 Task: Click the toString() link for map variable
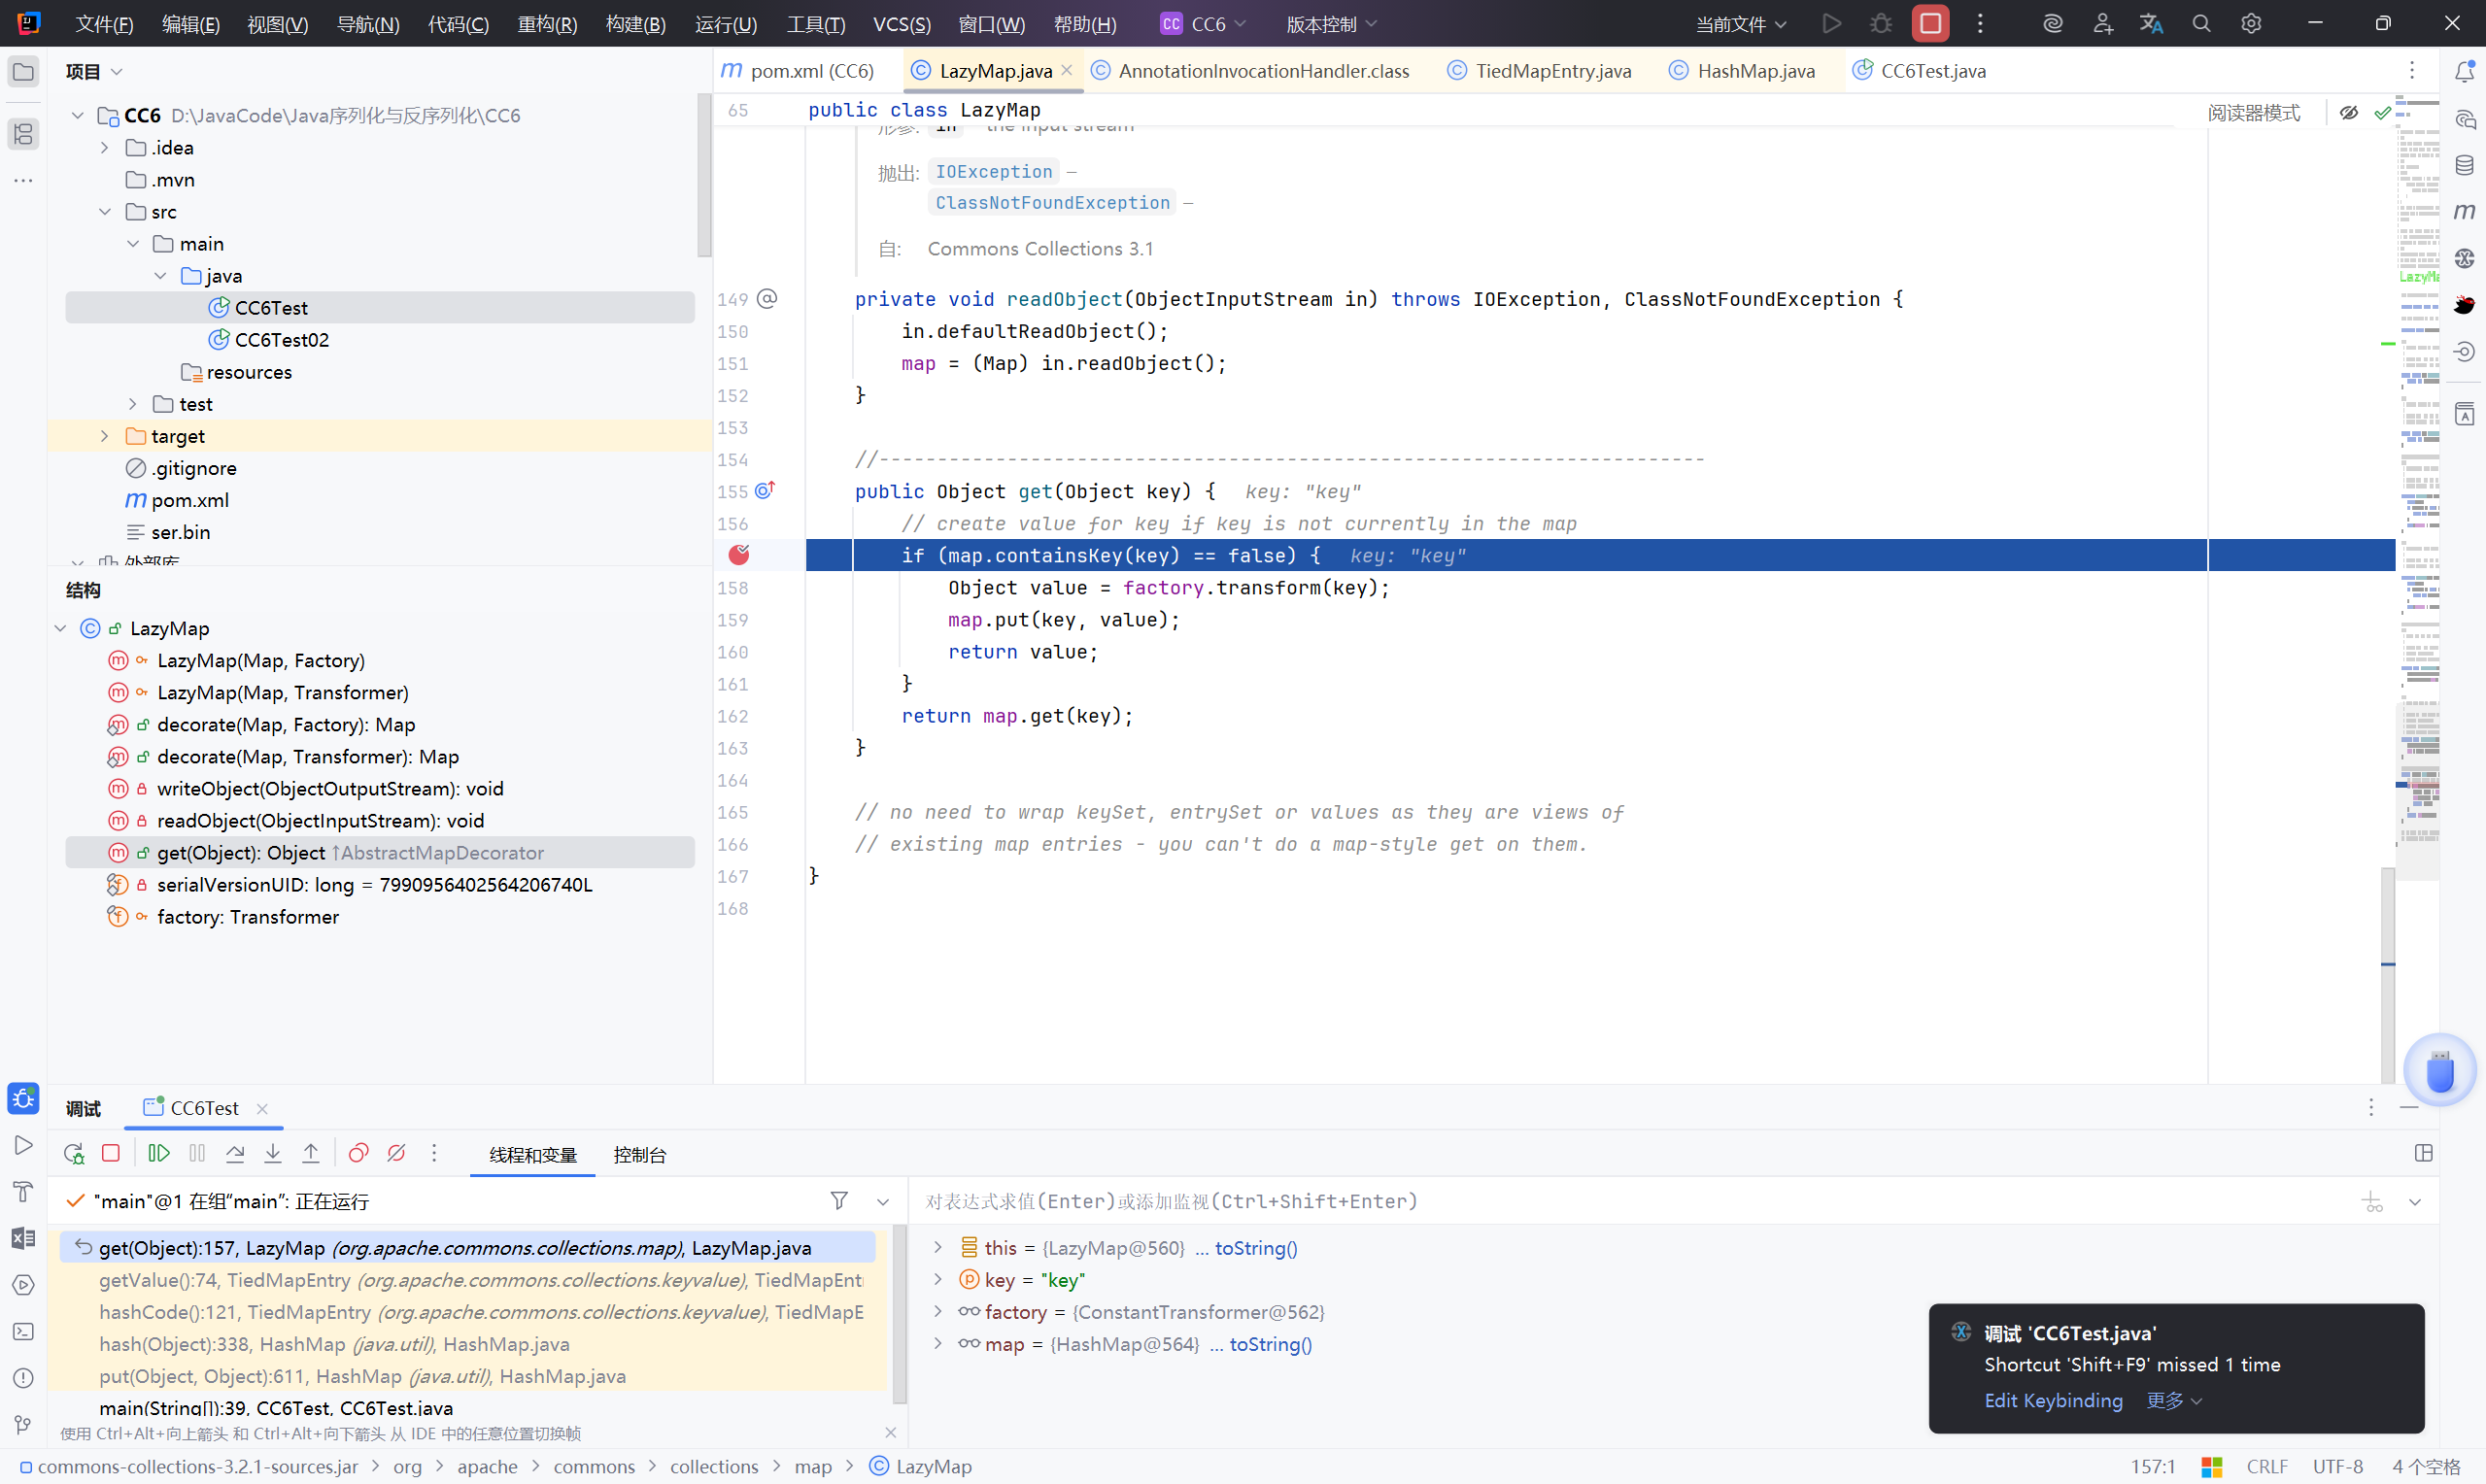[x=1270, y=1344]
